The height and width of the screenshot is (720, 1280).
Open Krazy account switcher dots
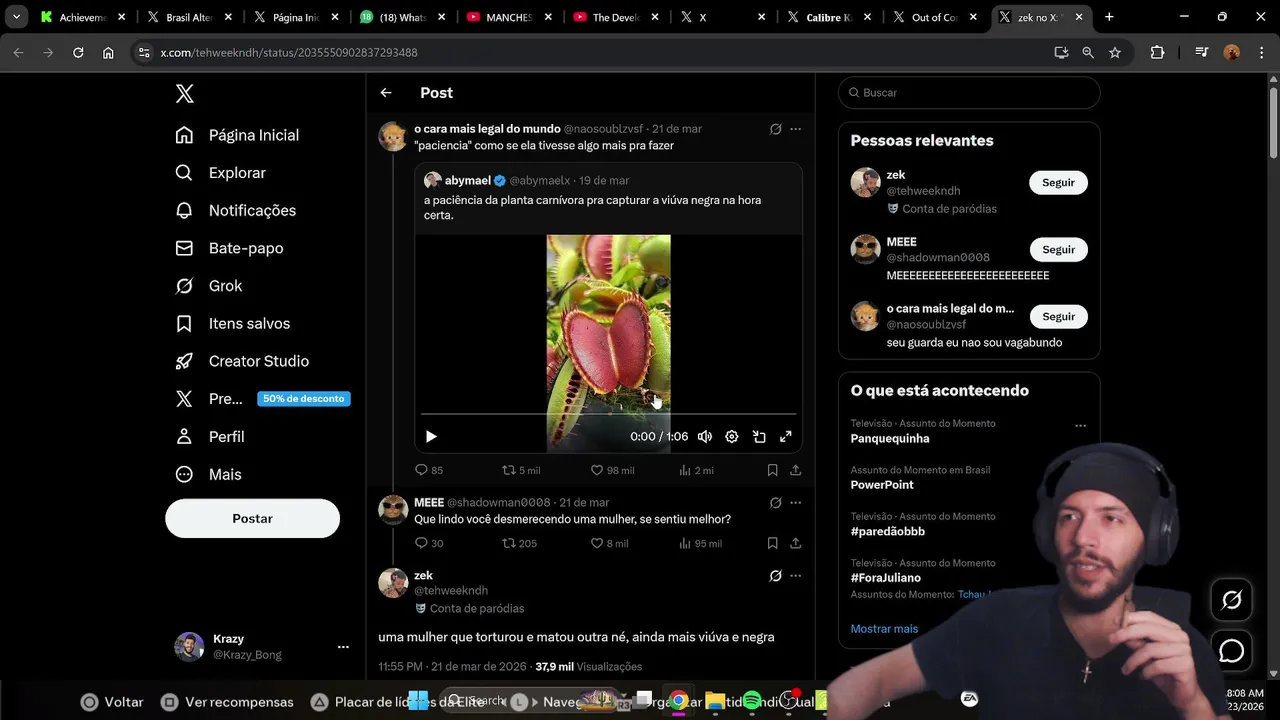click(343, 647)
